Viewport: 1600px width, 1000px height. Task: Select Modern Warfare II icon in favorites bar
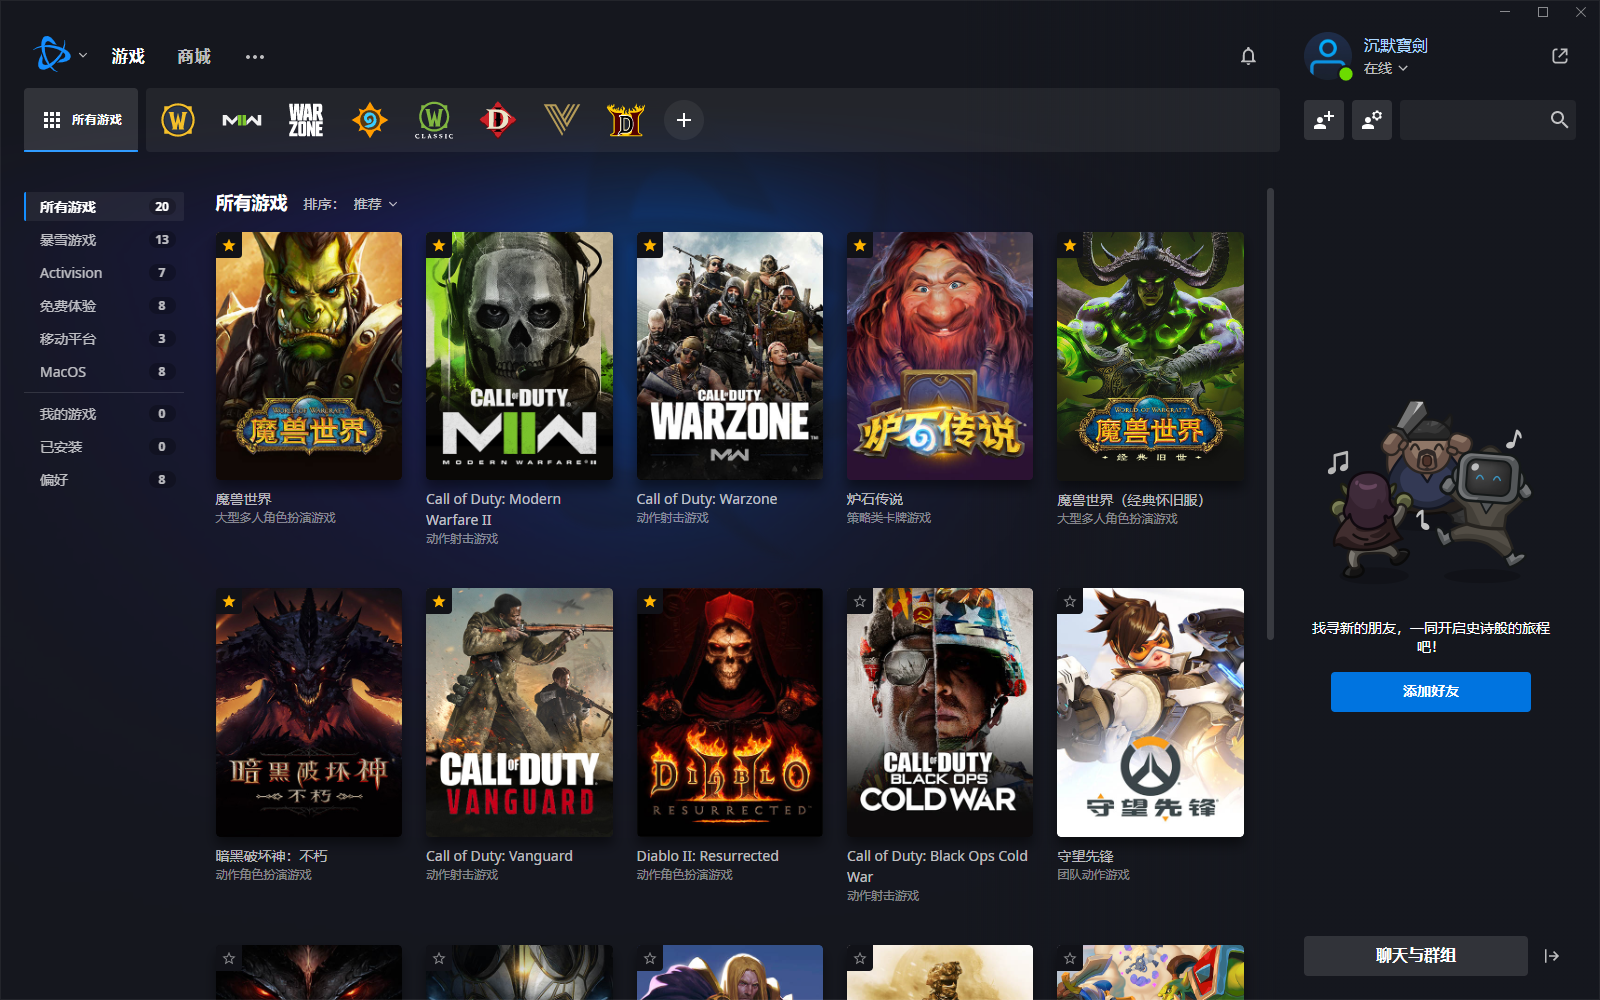click(x=242, y=120)
